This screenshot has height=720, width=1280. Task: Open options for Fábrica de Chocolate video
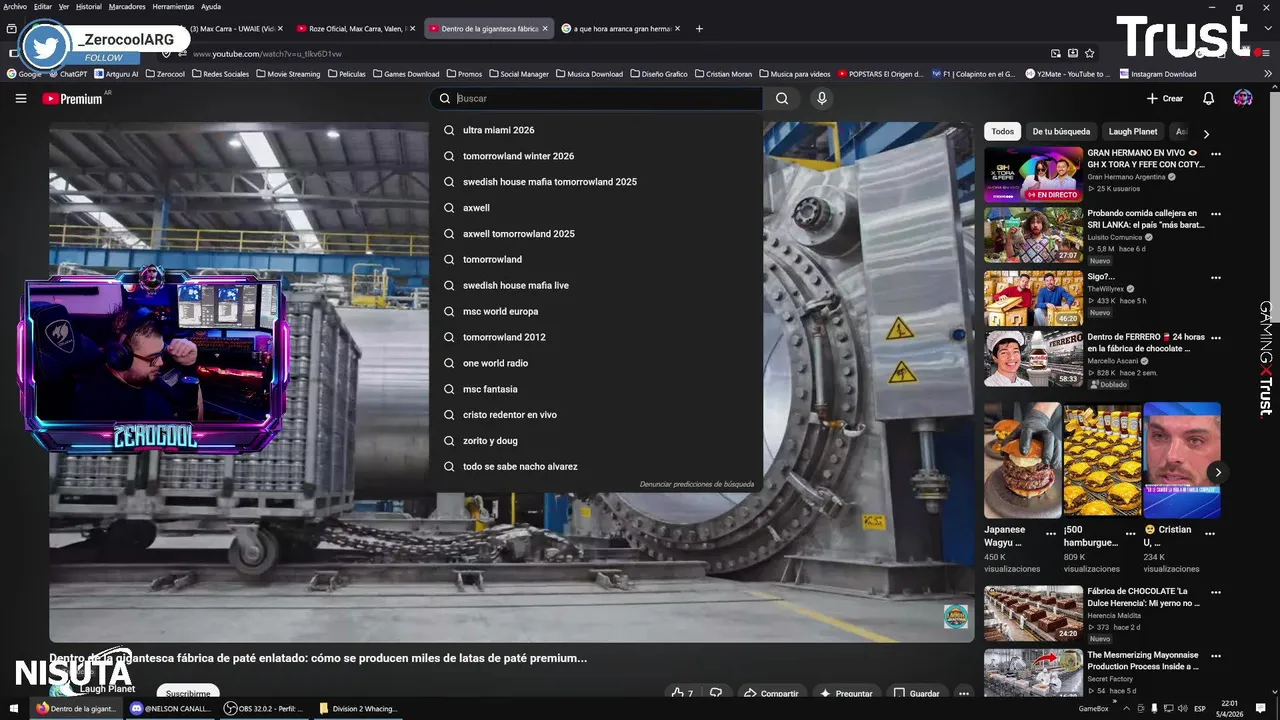point(1216,592)
